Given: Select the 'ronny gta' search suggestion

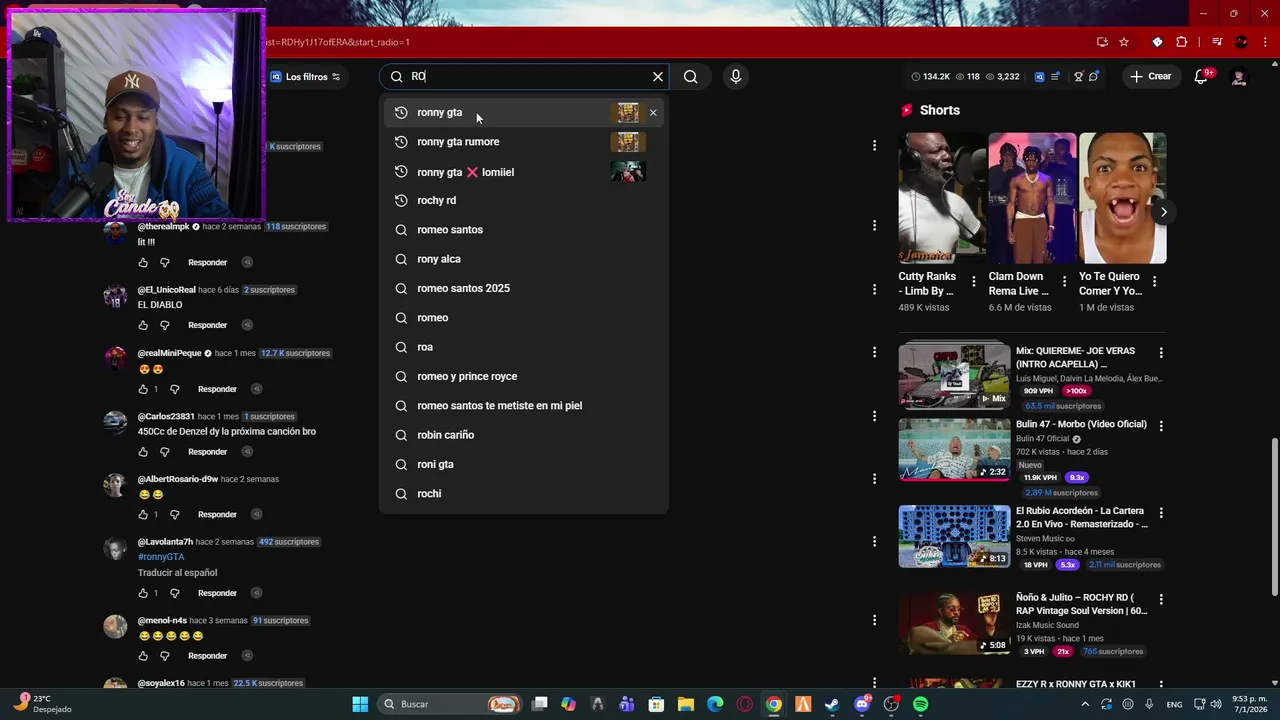Looking at the screenshot, I should click(523, 113).
